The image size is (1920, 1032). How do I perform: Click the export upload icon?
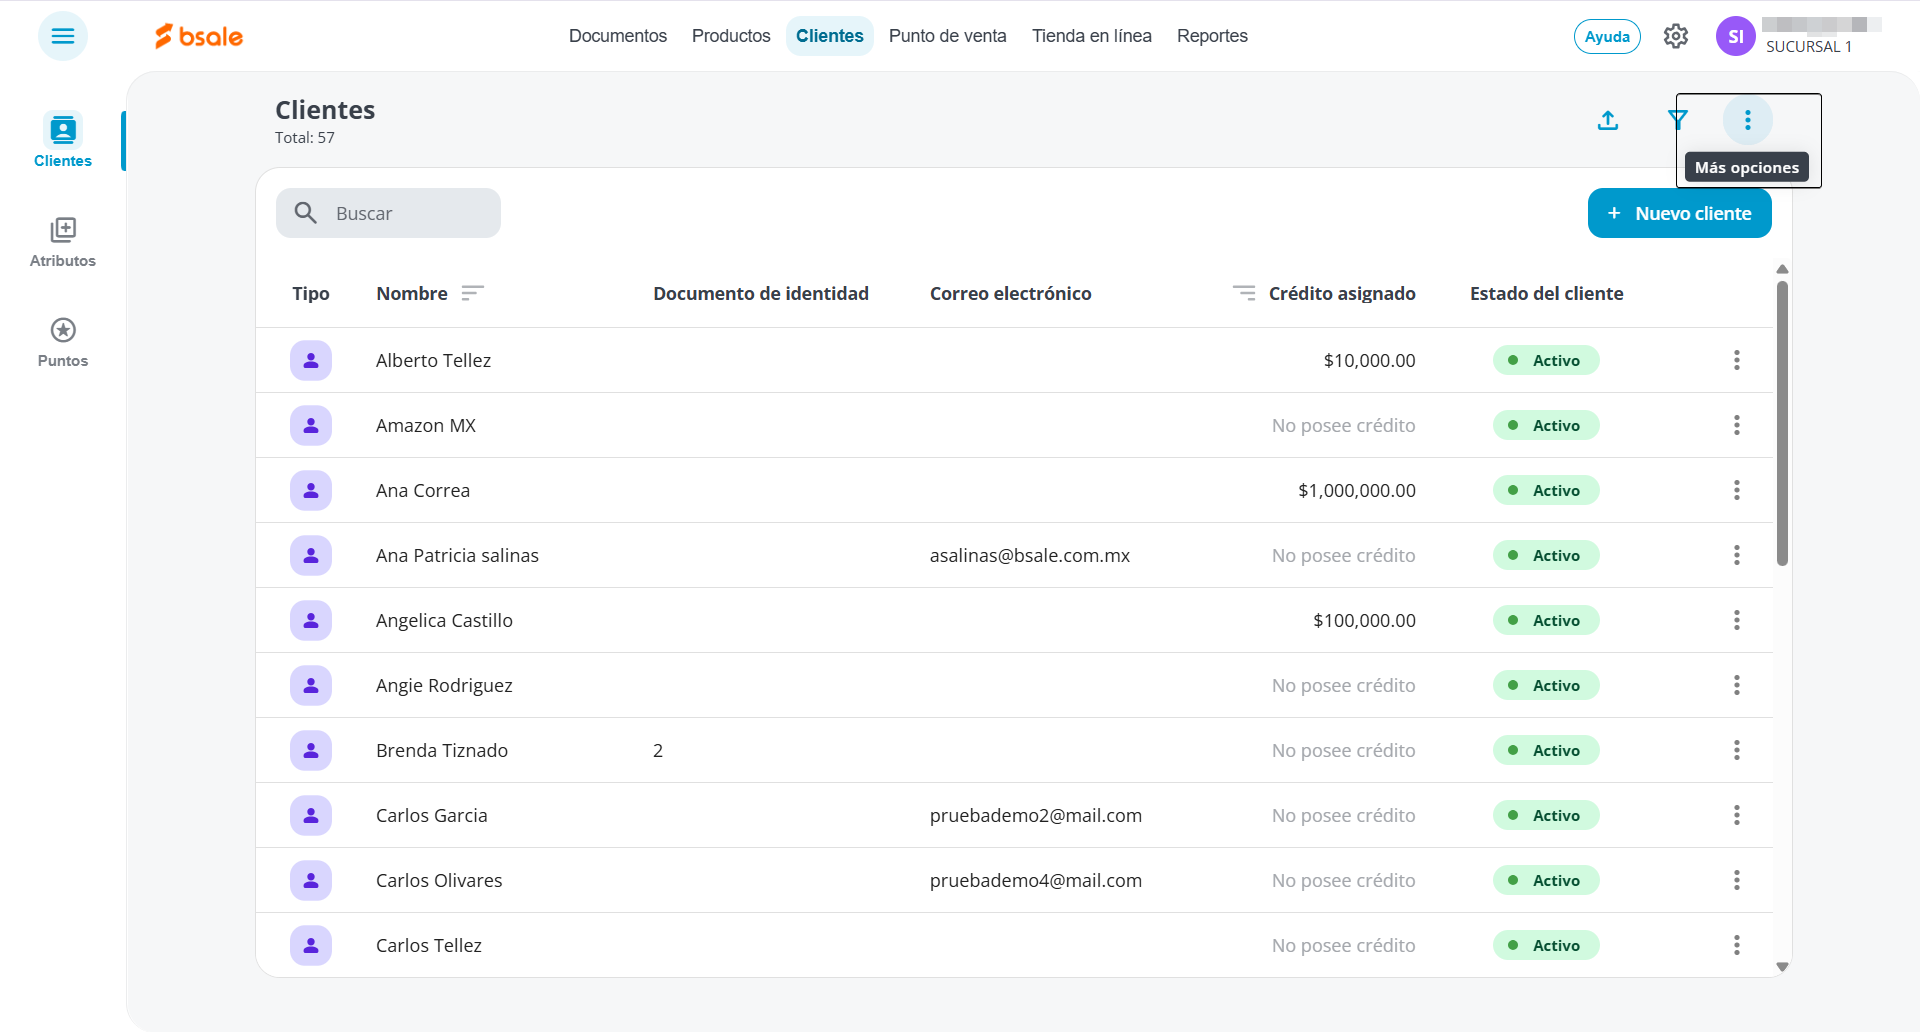(x=1608, y=120)
